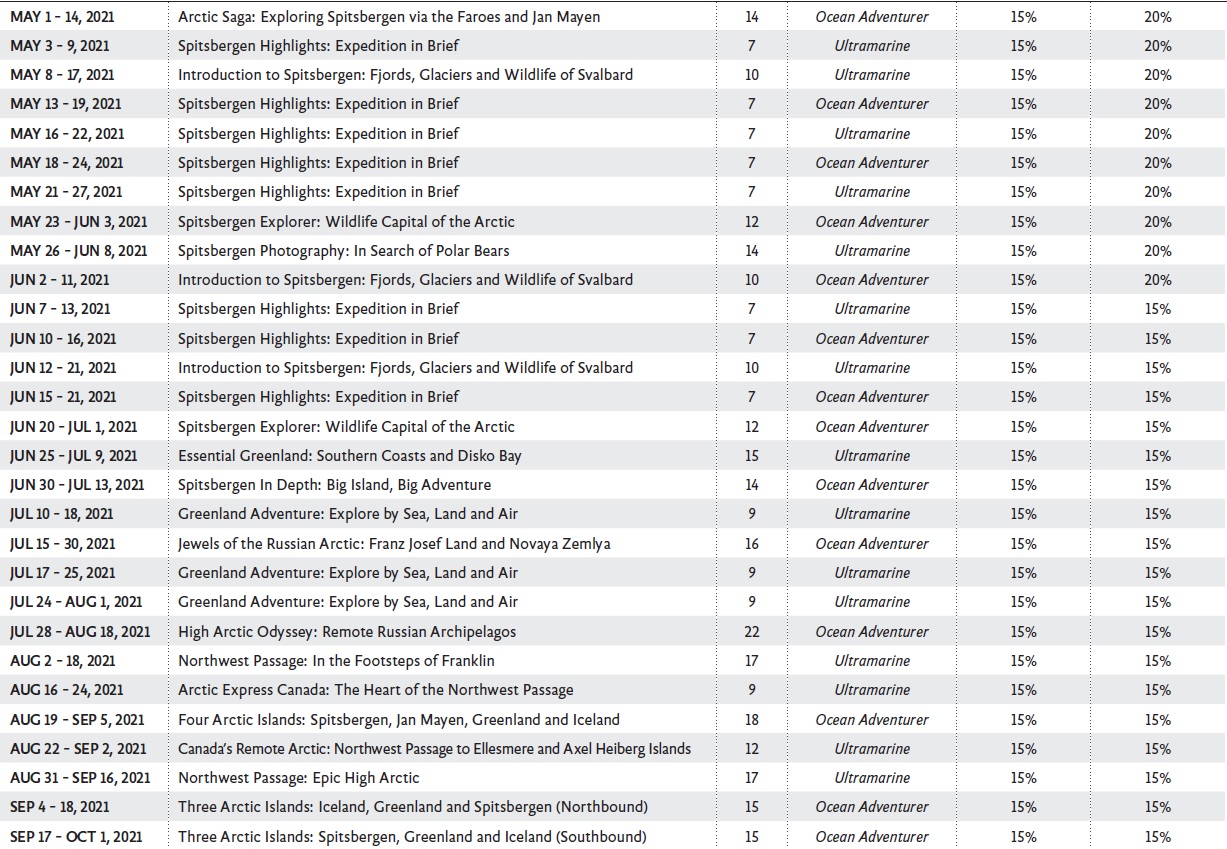This screenshot has width=1227, height=849.
Task: Select the JUL 24 - AUG 1, 2021 date
Action: coord(76,602)
